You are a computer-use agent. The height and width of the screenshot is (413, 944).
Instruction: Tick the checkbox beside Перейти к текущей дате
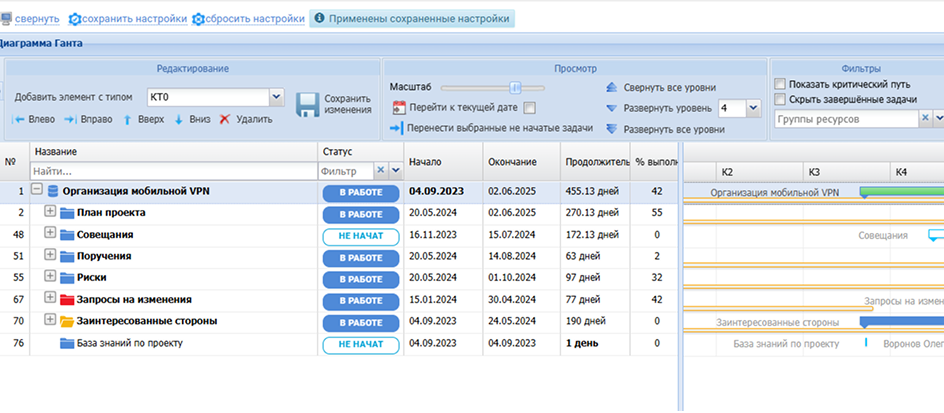pyautogui.click(x=530, y=108)
